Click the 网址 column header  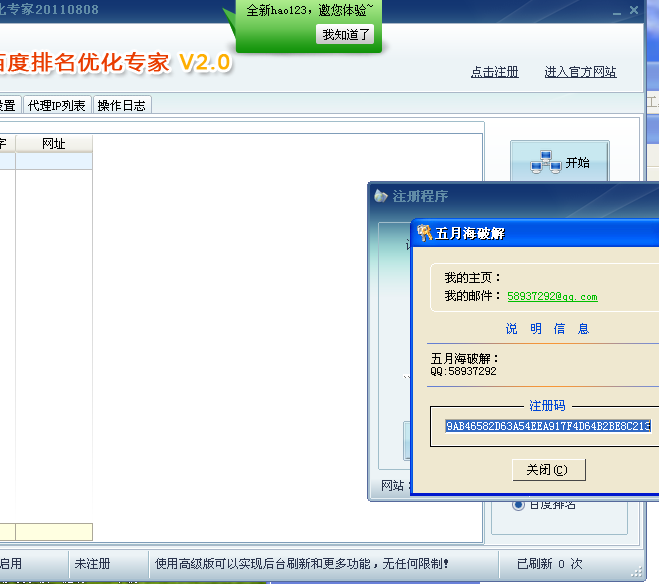54,144
